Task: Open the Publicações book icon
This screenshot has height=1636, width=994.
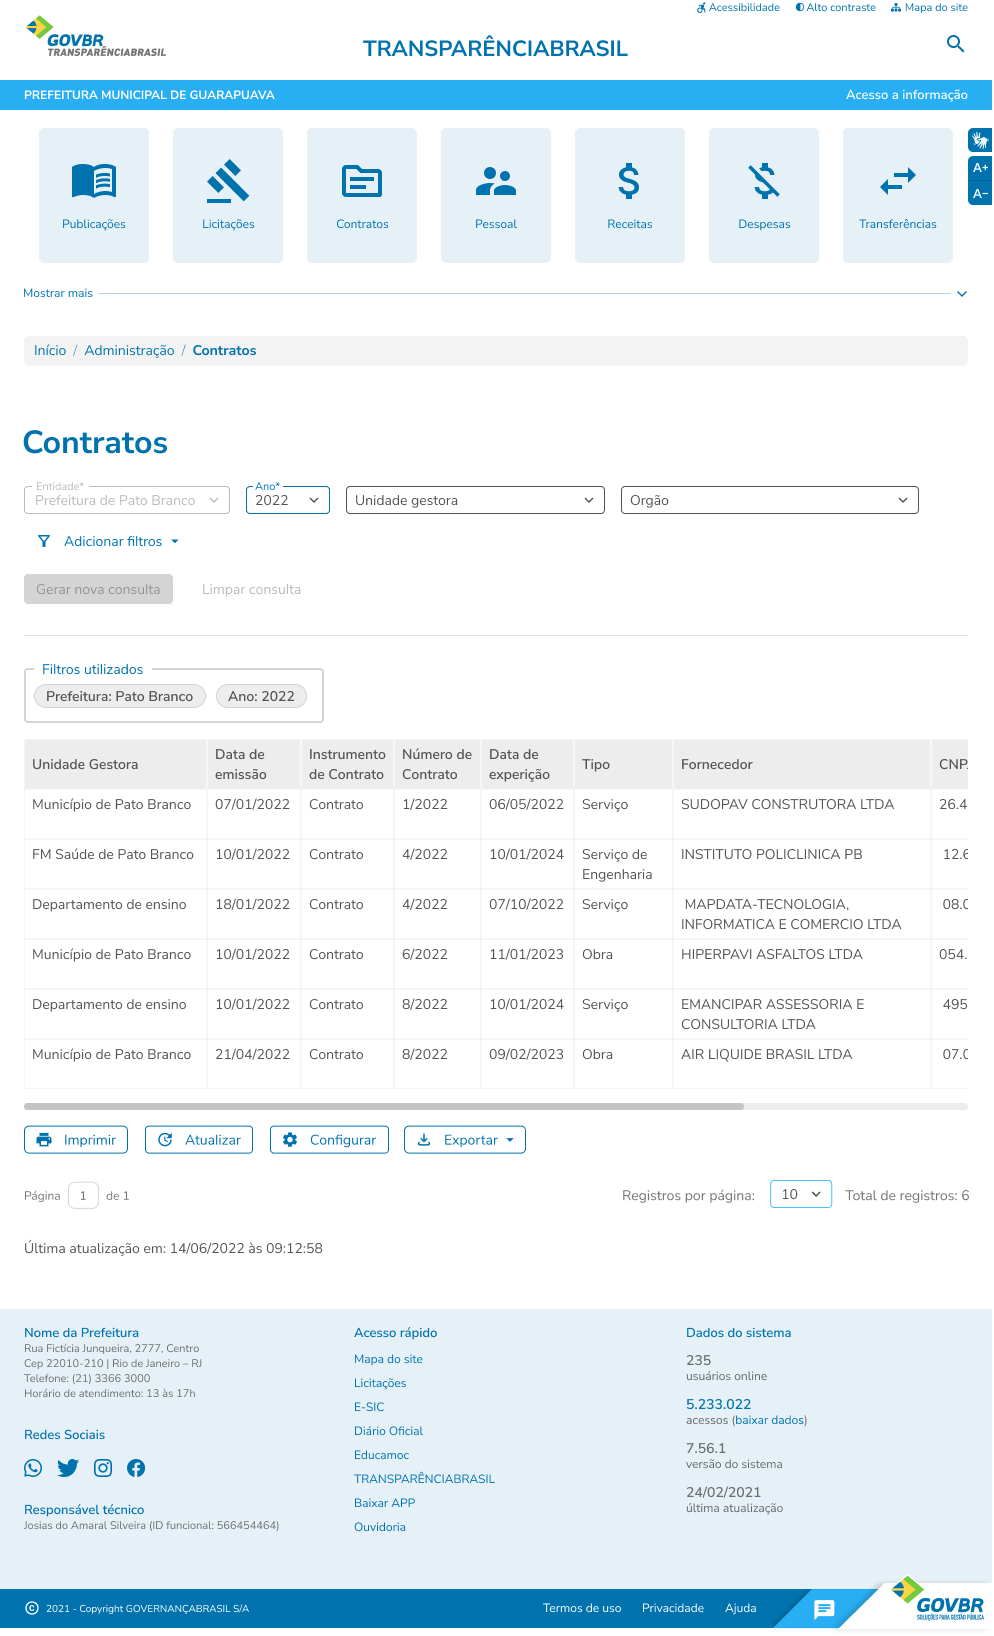Action: 94,182
